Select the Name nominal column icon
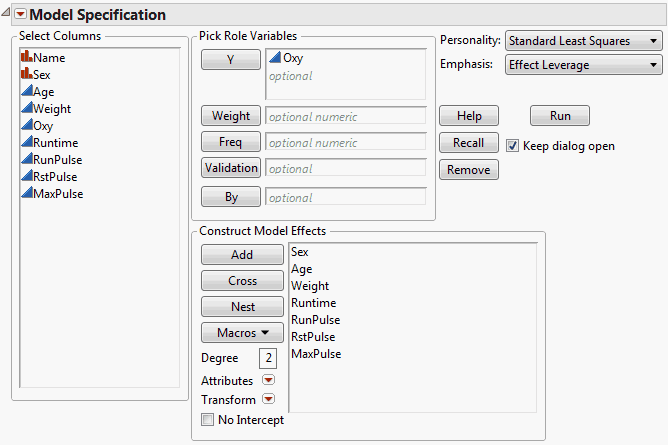Viewport: 668px width, 445px height. point(26,58)
